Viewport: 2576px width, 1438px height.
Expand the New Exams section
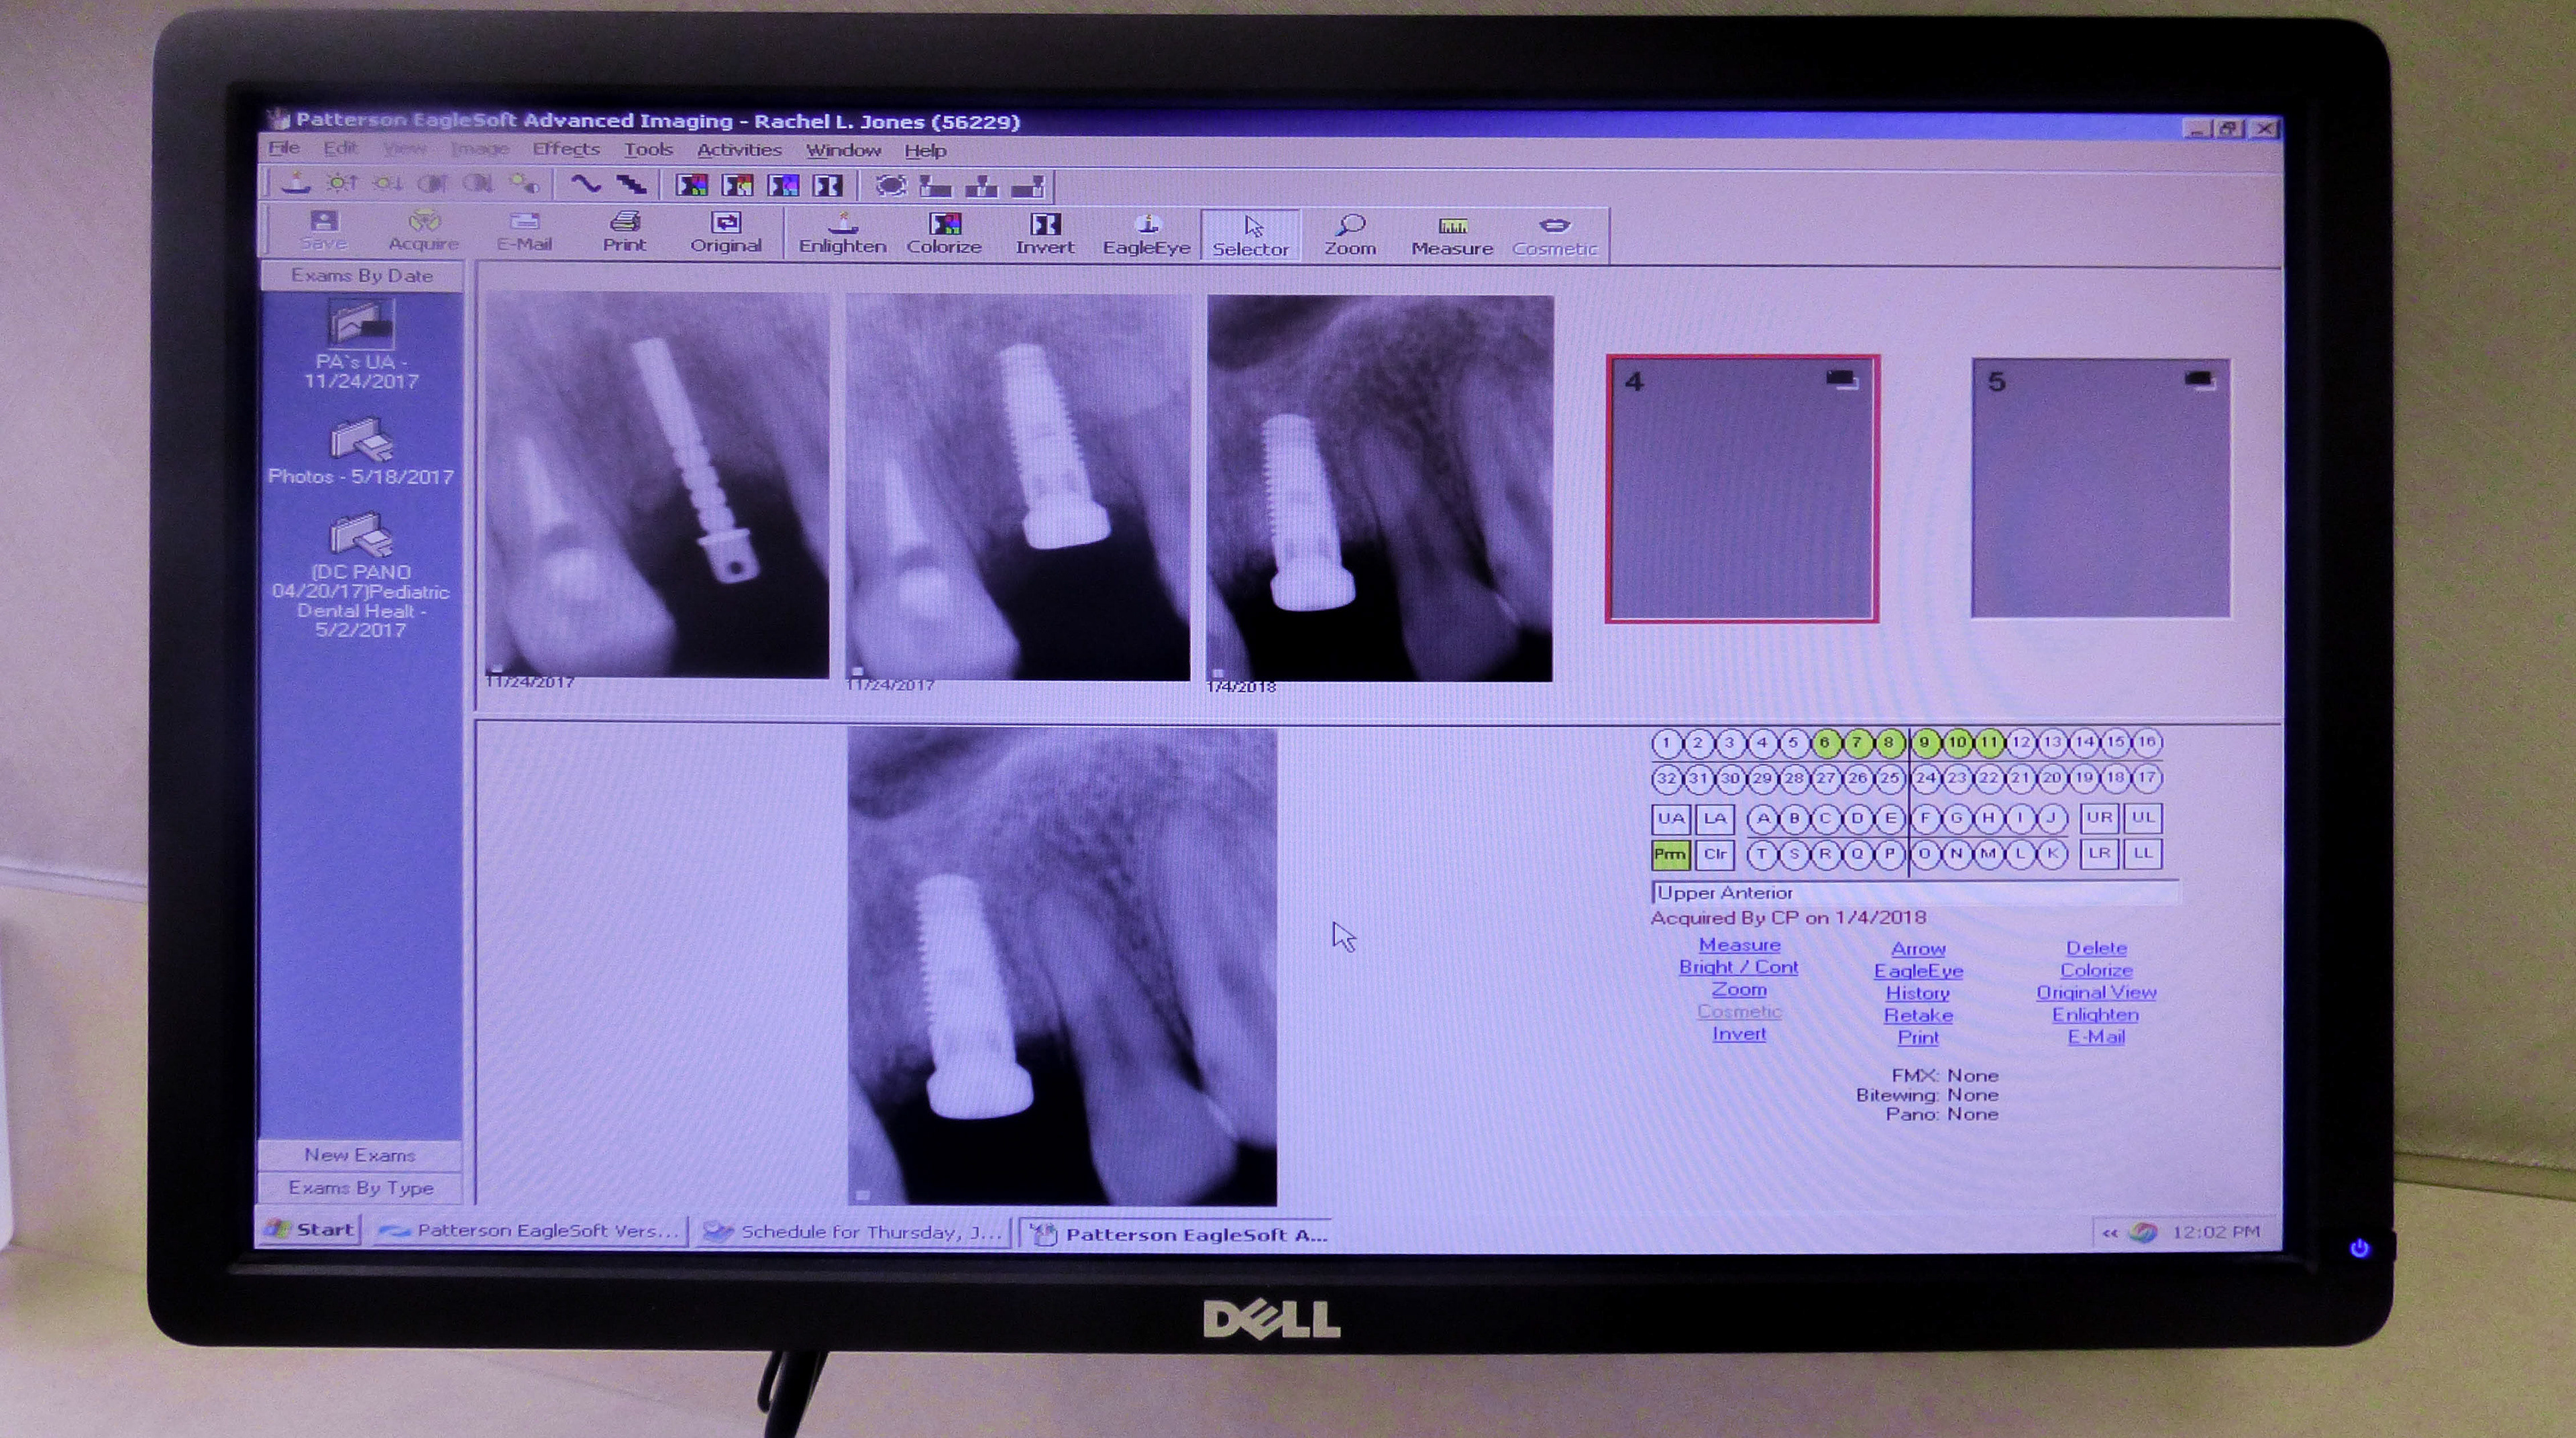[360, 1155]
